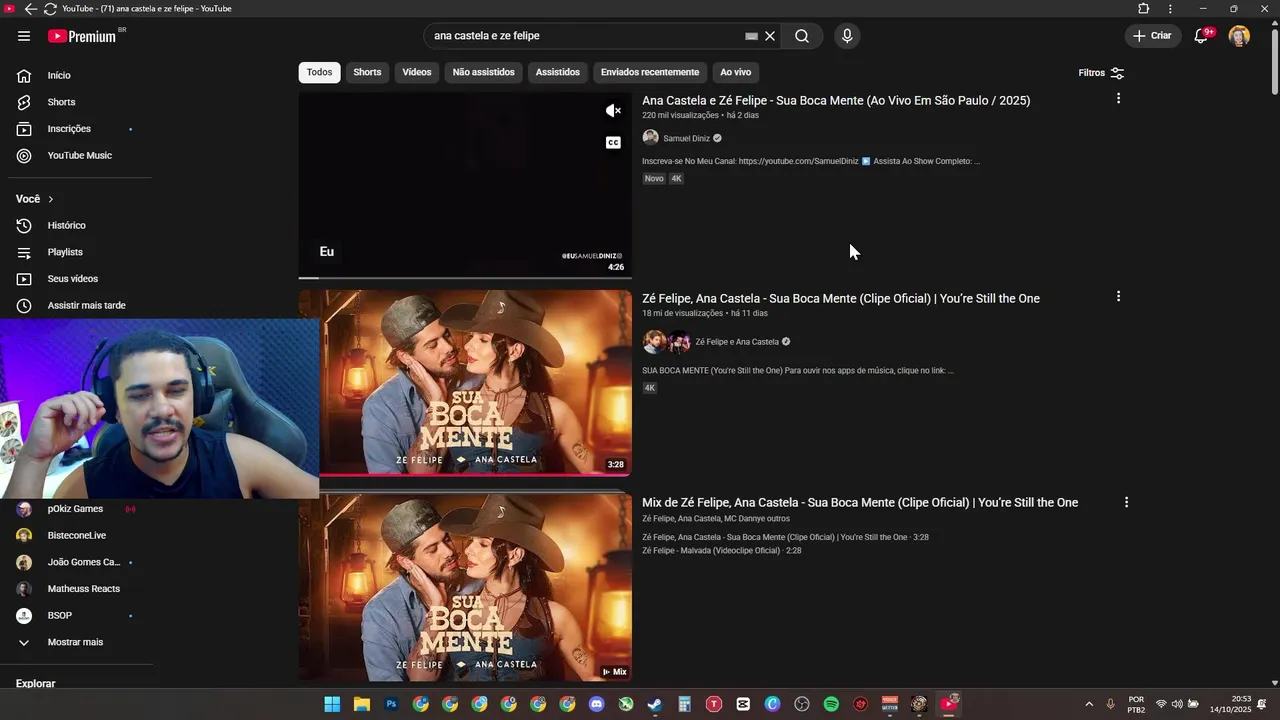Open the Filtros search filters
The width and height of the screenshot is (1280, 720).
[1101, 73]
